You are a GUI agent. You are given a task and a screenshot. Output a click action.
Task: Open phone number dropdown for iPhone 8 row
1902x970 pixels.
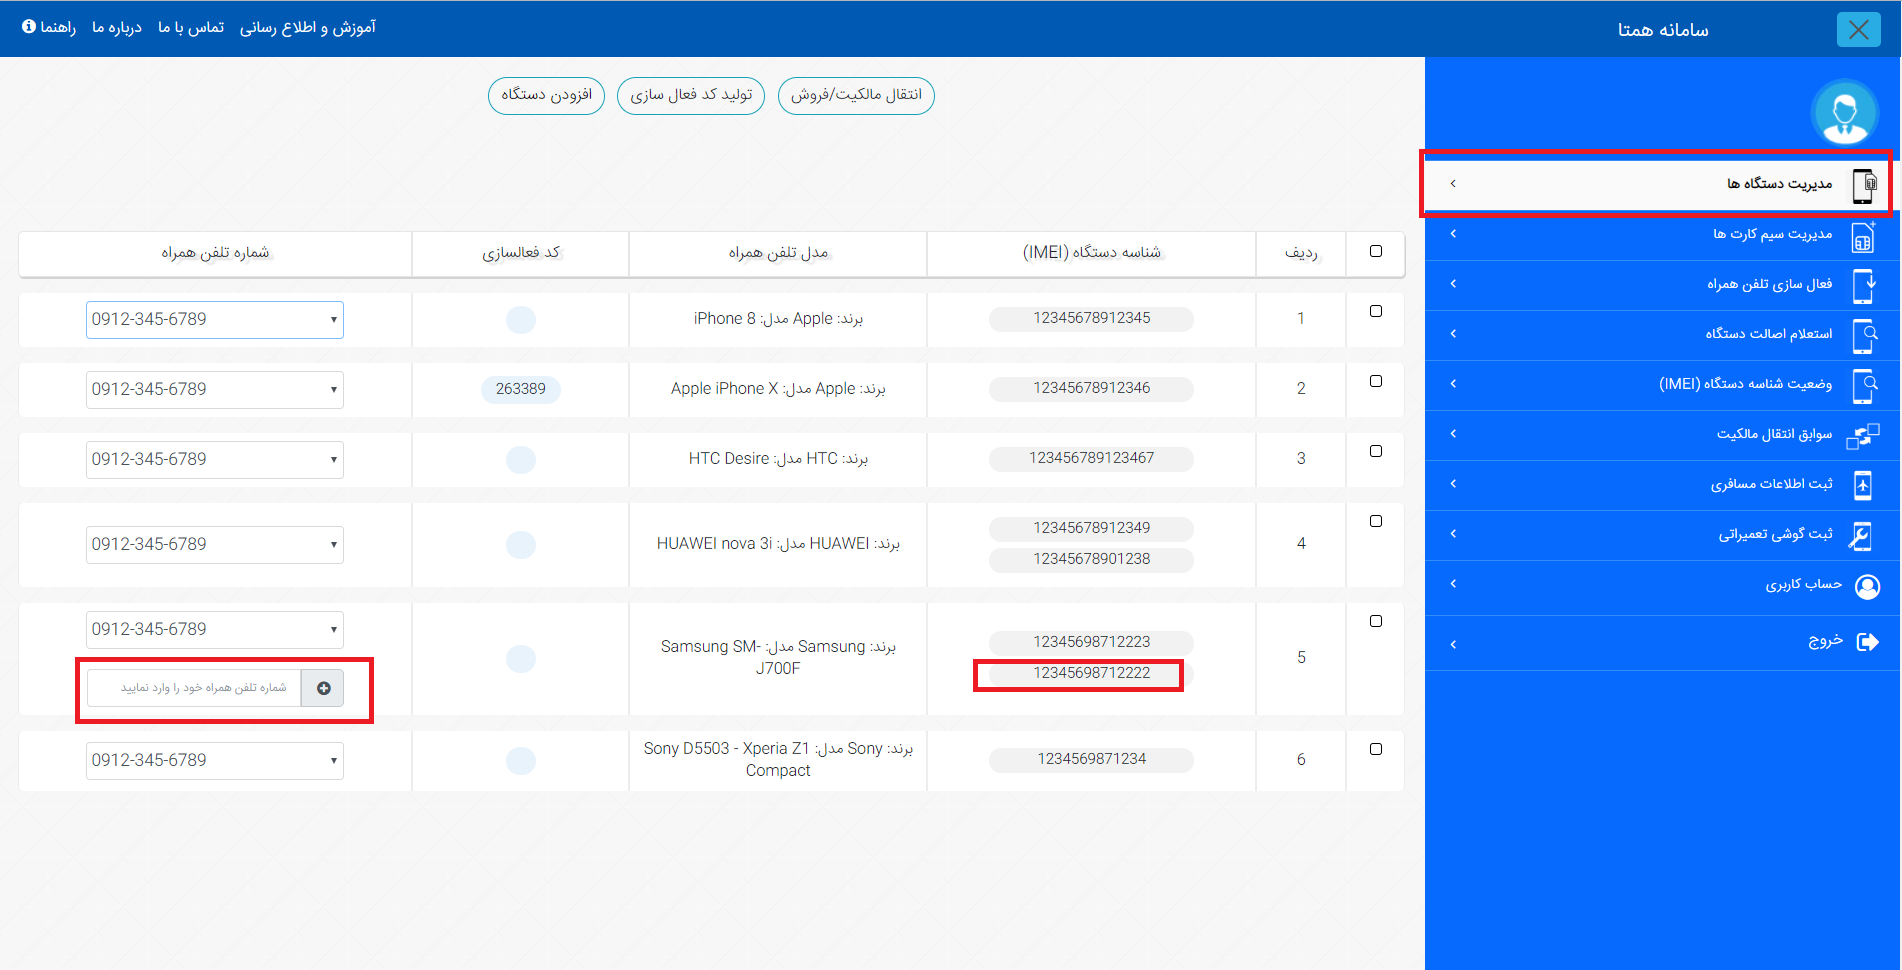point(215,320)
